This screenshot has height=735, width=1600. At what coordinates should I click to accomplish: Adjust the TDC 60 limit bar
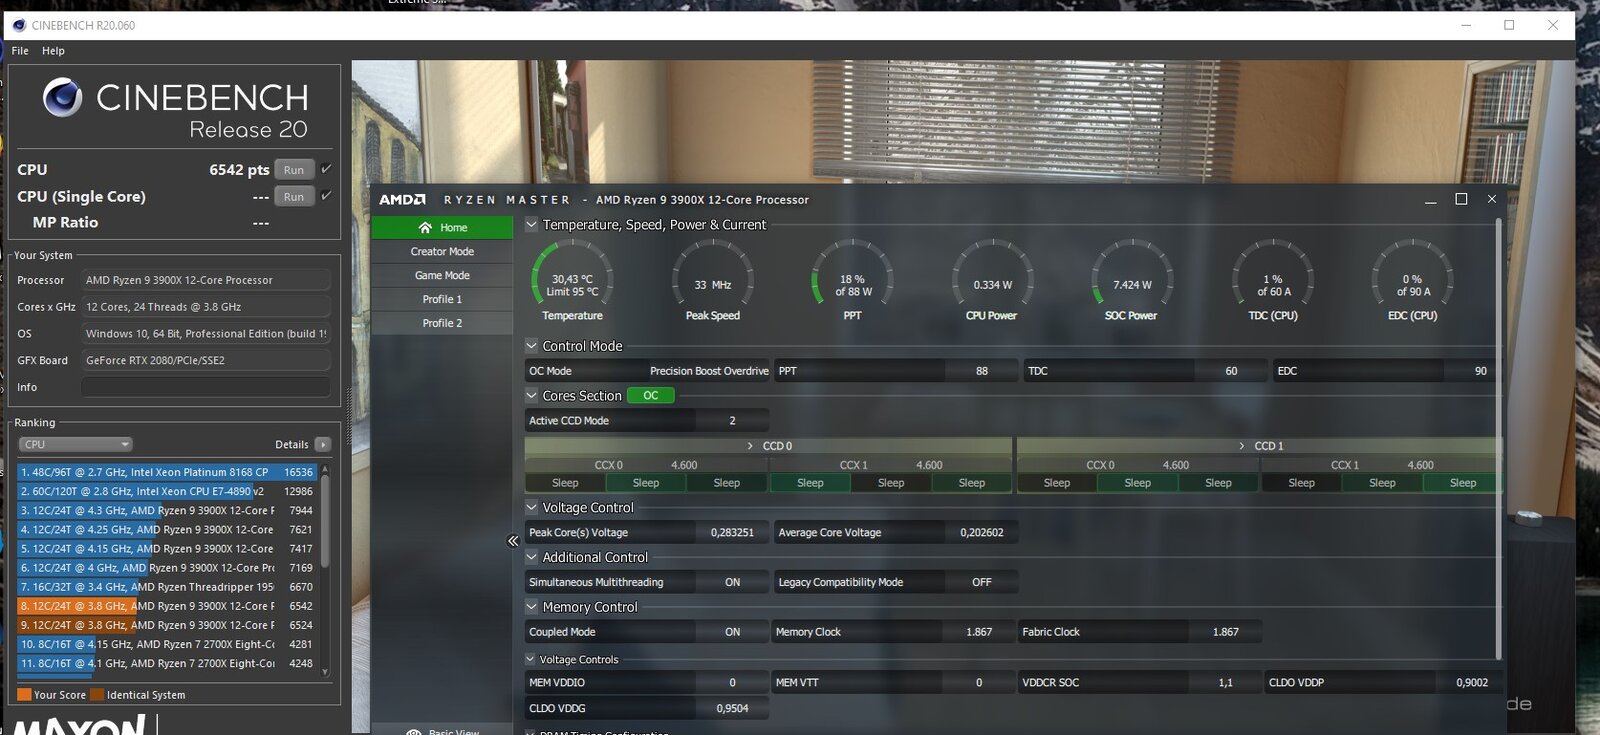1145,371
